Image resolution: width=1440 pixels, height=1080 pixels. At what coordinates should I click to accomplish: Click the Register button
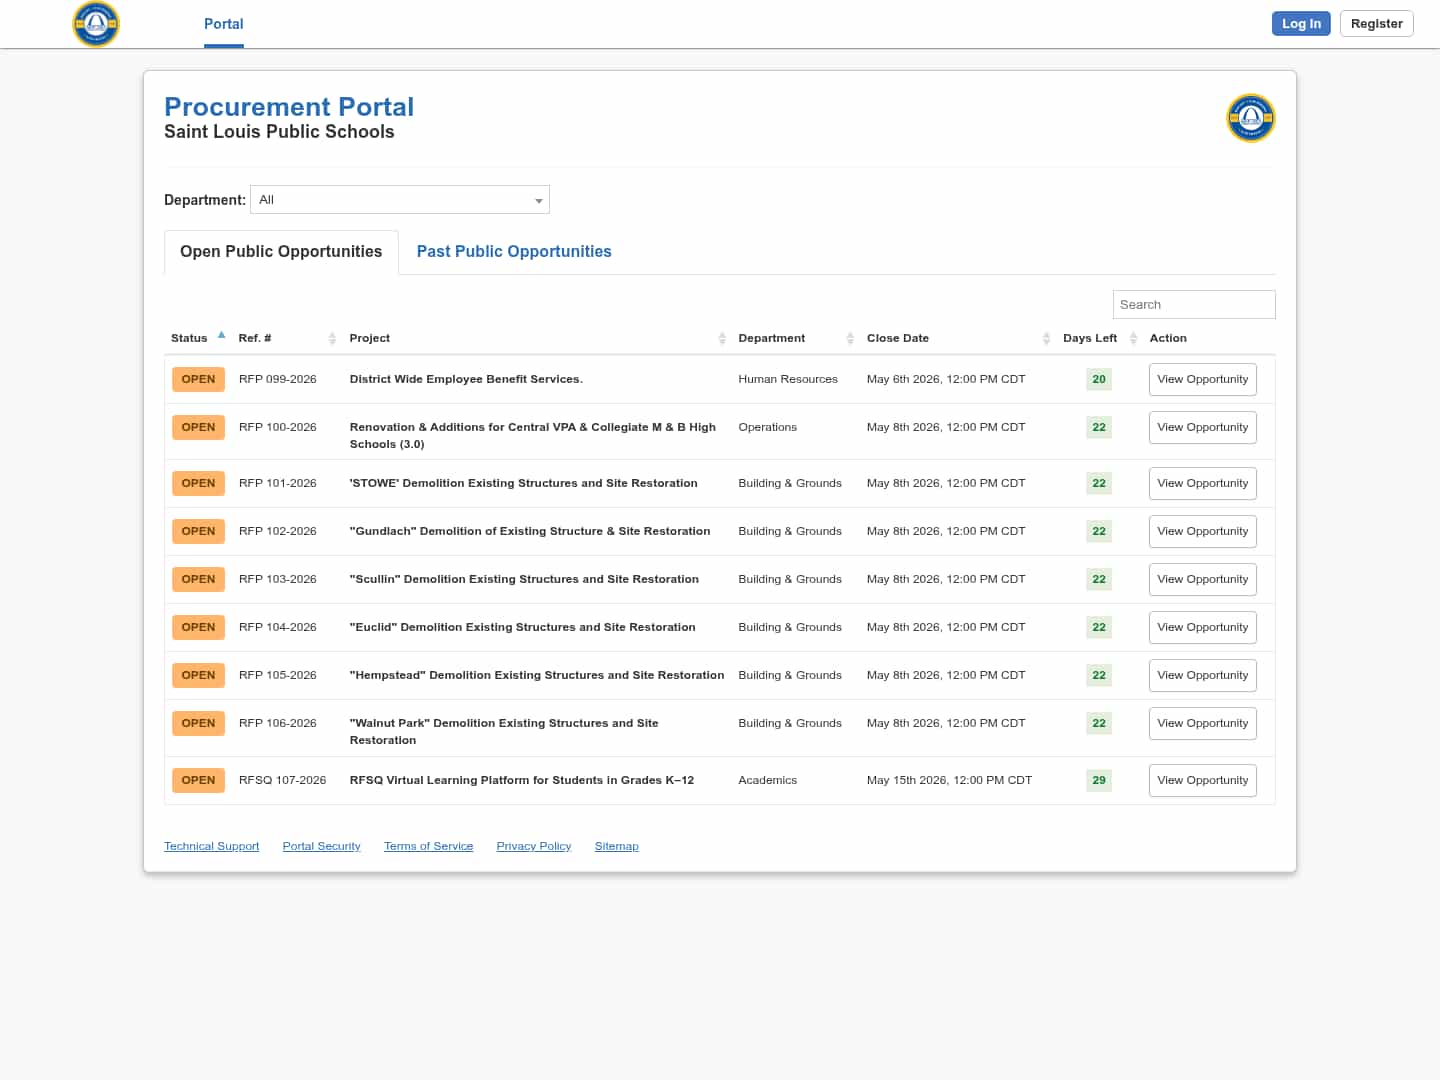click(1376, 24)
